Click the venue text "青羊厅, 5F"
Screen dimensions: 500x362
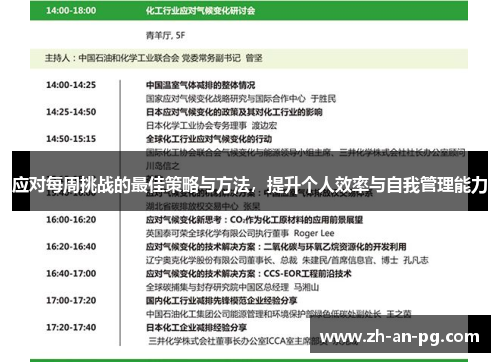165,35
